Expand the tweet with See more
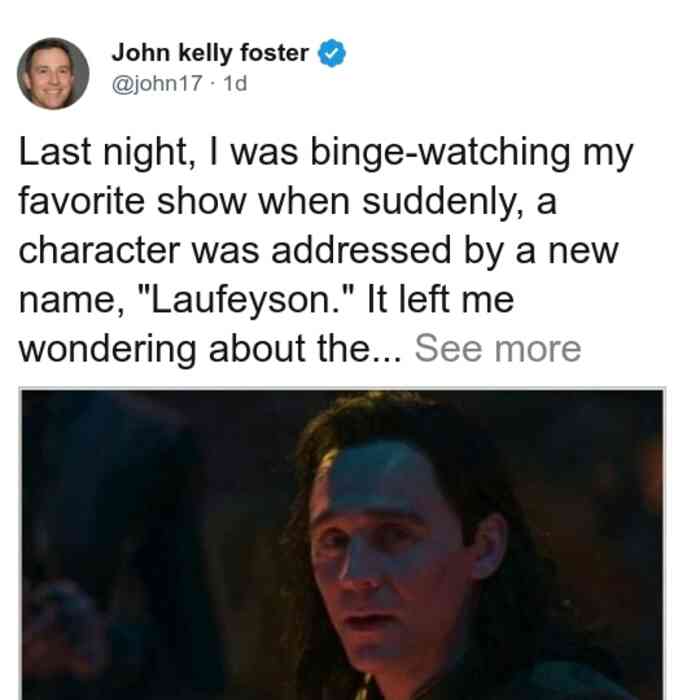The image size is (700, 700). coord(498,349)
